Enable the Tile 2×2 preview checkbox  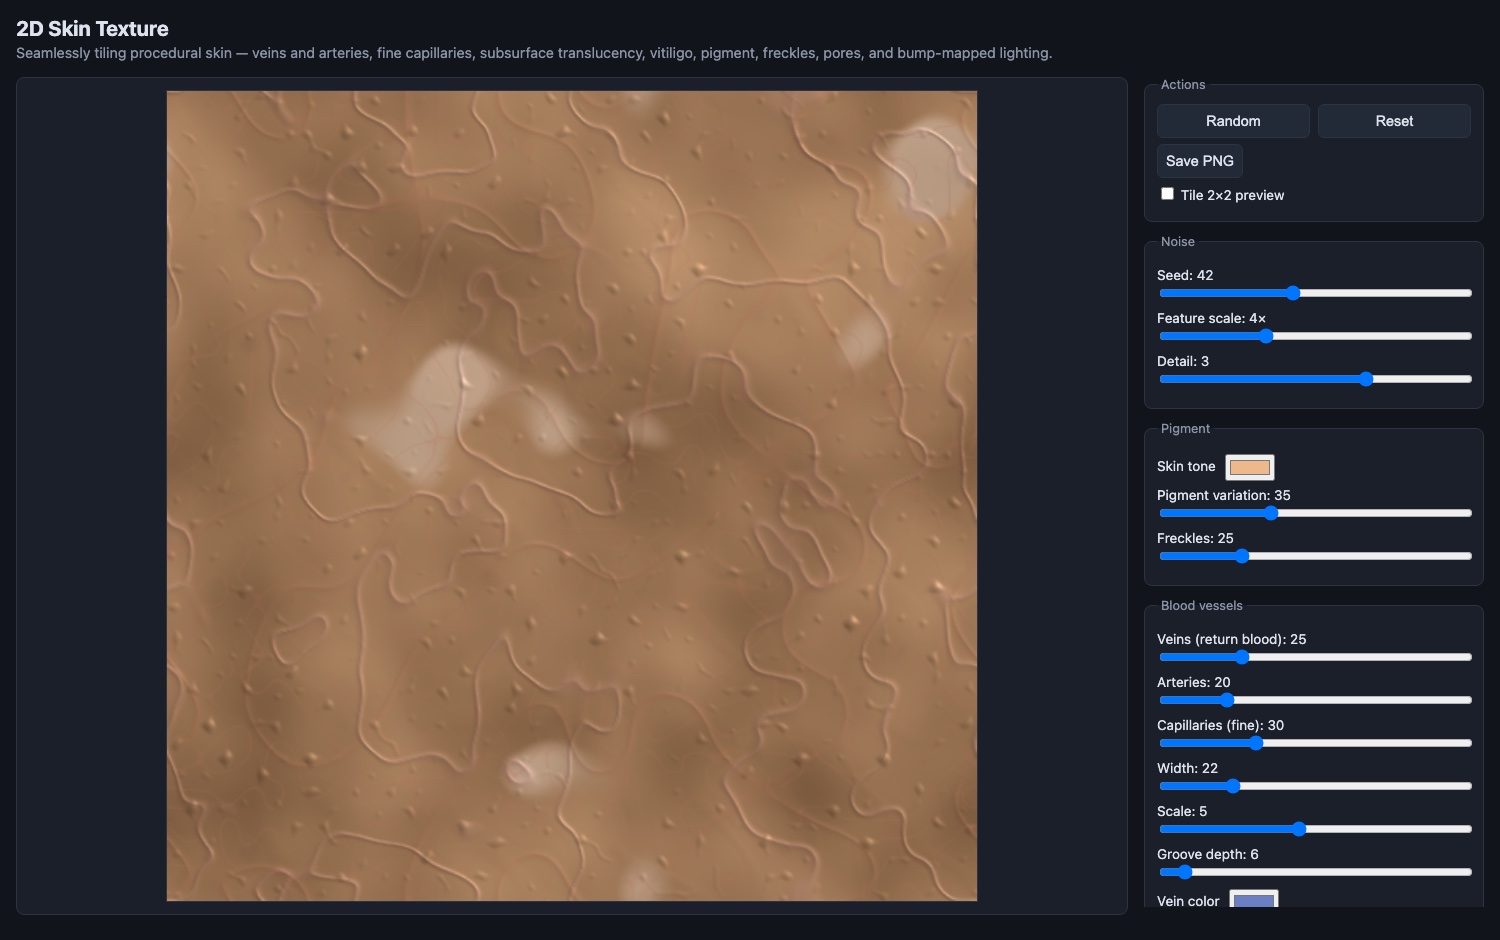(1167, 194)
